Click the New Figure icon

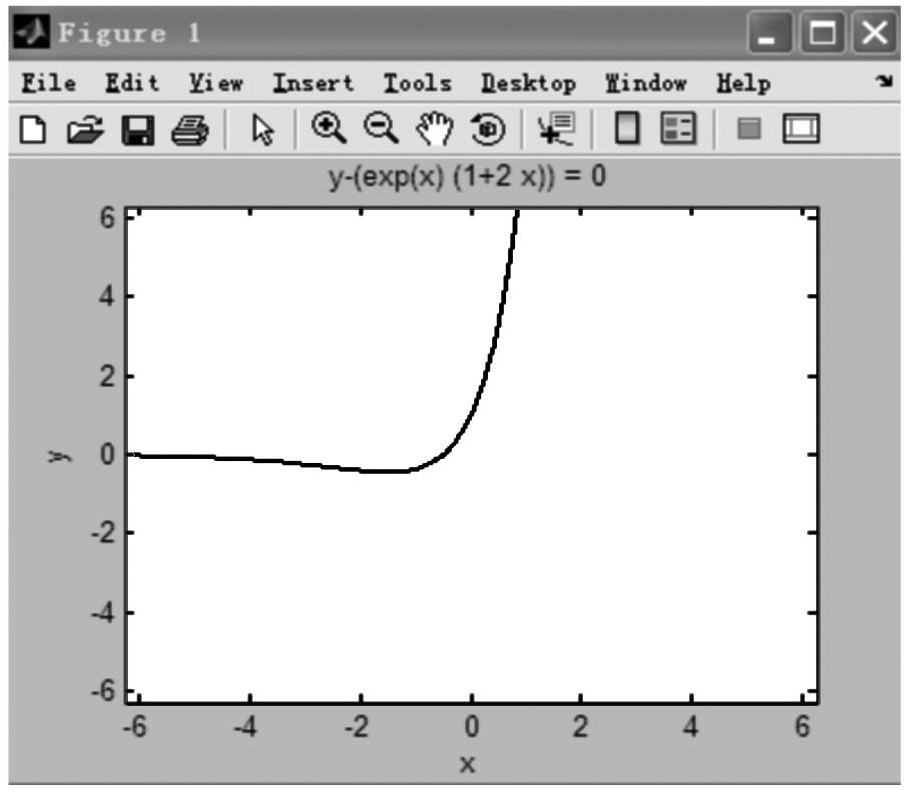point(33,129)
